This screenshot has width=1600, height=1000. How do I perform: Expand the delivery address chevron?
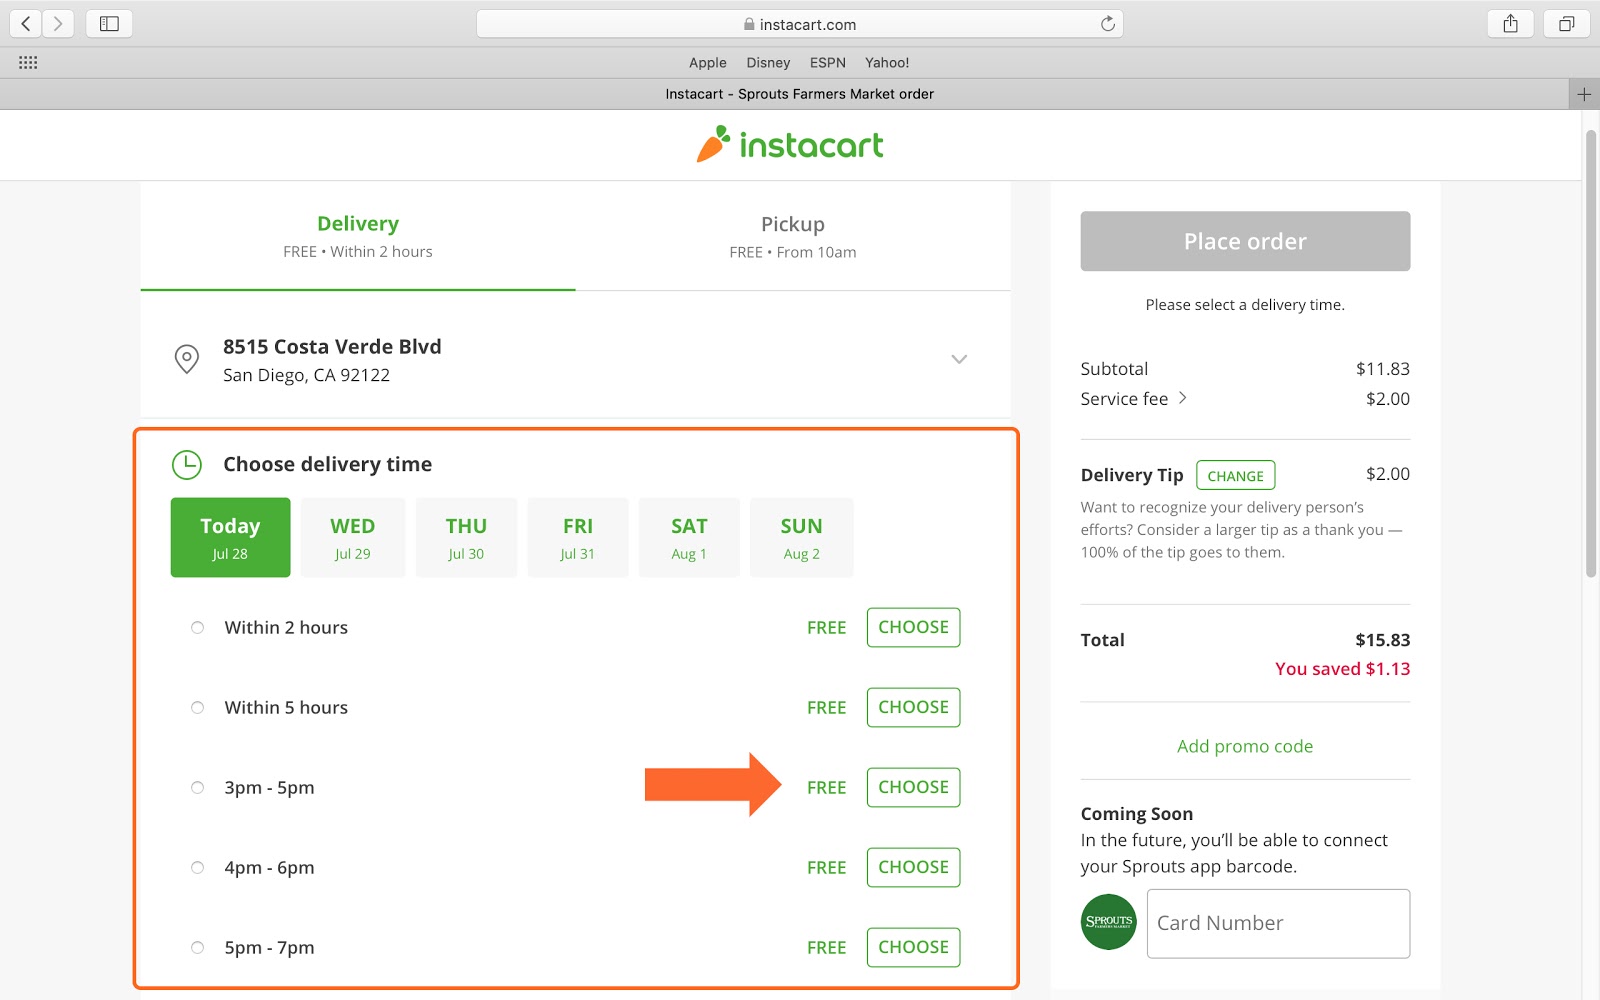[959, 359]
